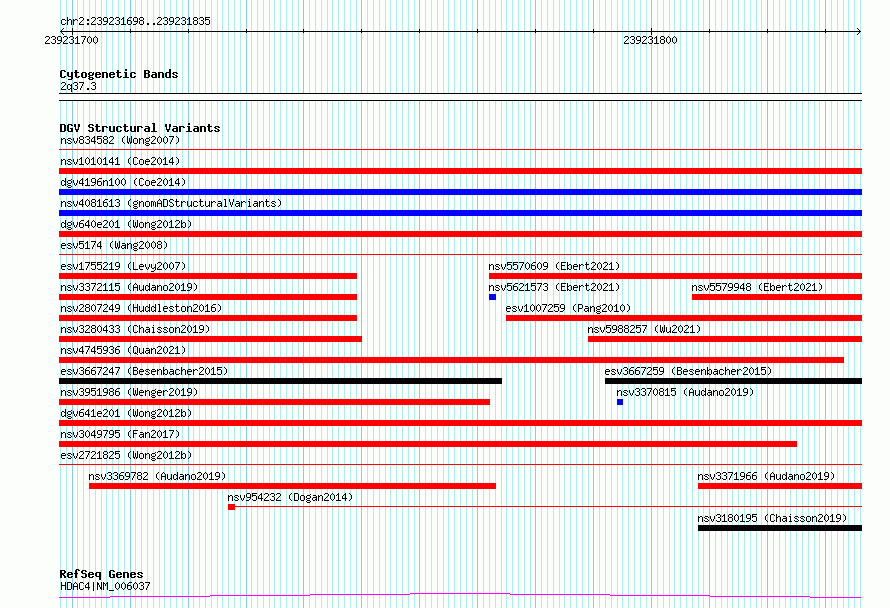Open nsv3371966 (Audano2019) variant

pyautogui.click(x=766, y=476)
